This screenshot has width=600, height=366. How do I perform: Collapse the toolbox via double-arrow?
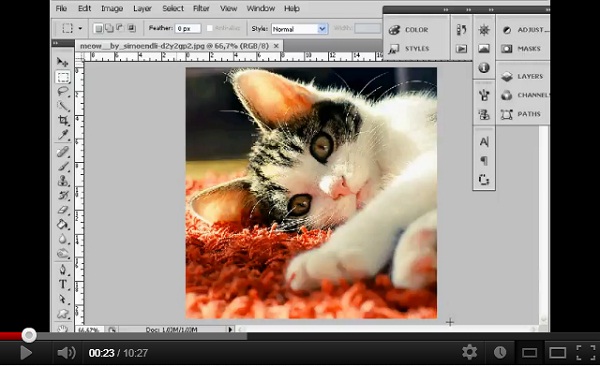click(55, 43)
